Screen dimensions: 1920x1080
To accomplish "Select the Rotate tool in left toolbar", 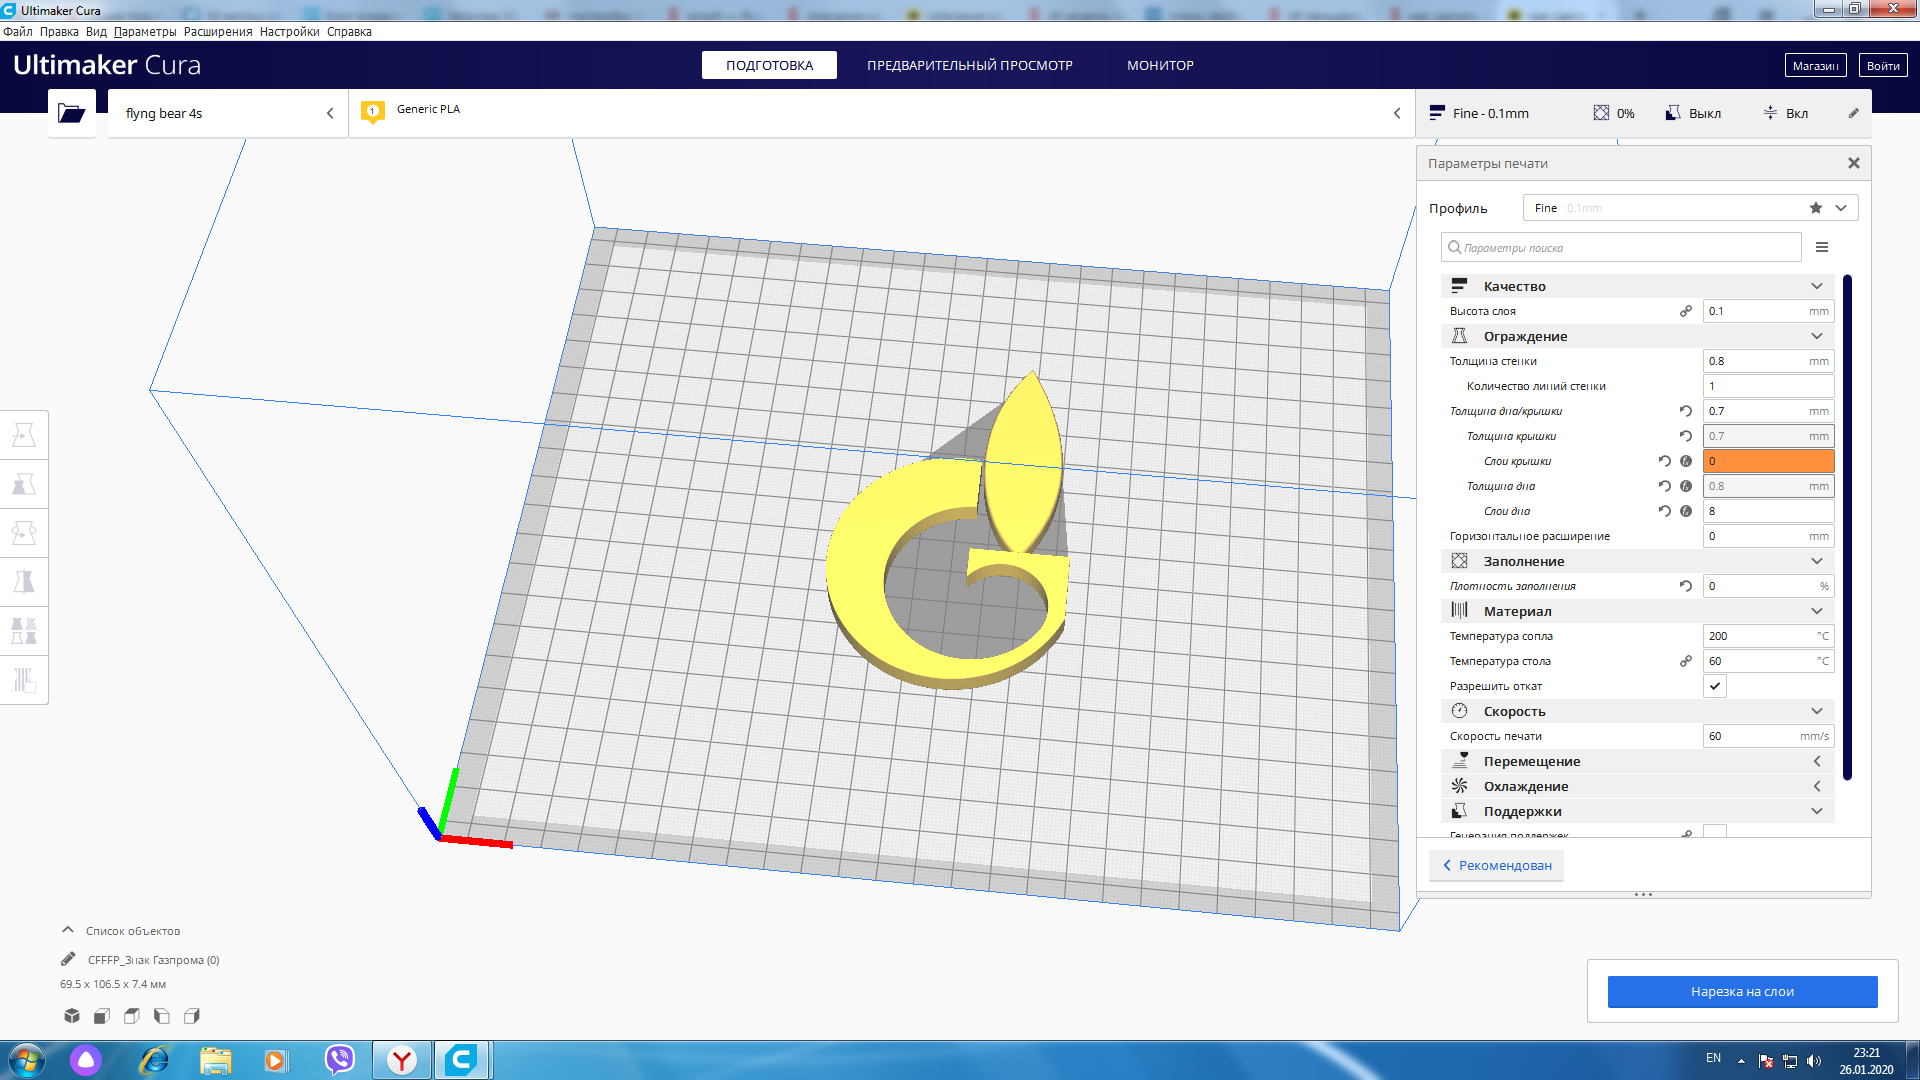I will click(x=24, y=533).
